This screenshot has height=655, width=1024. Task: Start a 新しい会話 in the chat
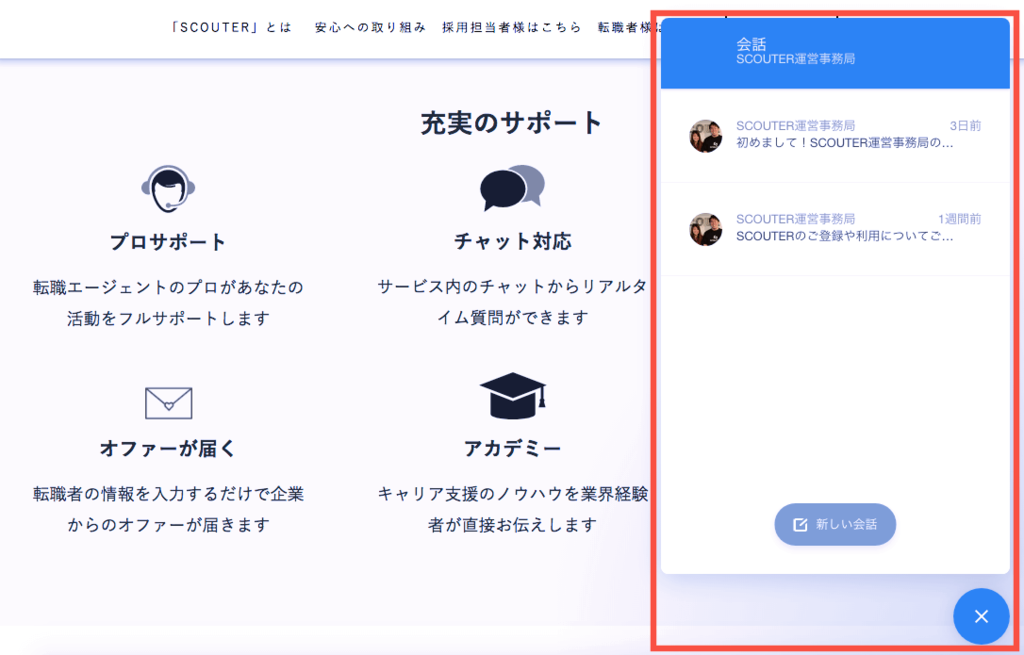tap(835, 524)
